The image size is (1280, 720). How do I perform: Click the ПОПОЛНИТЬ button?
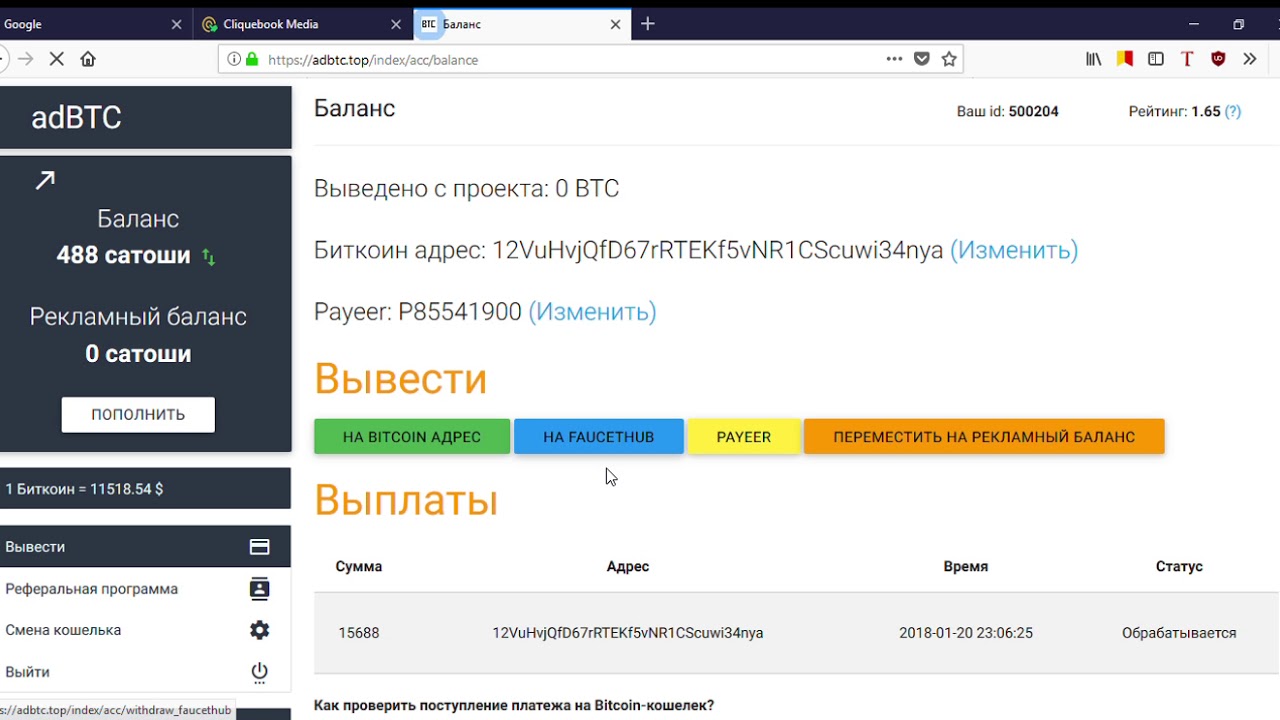tap(138, 414)
